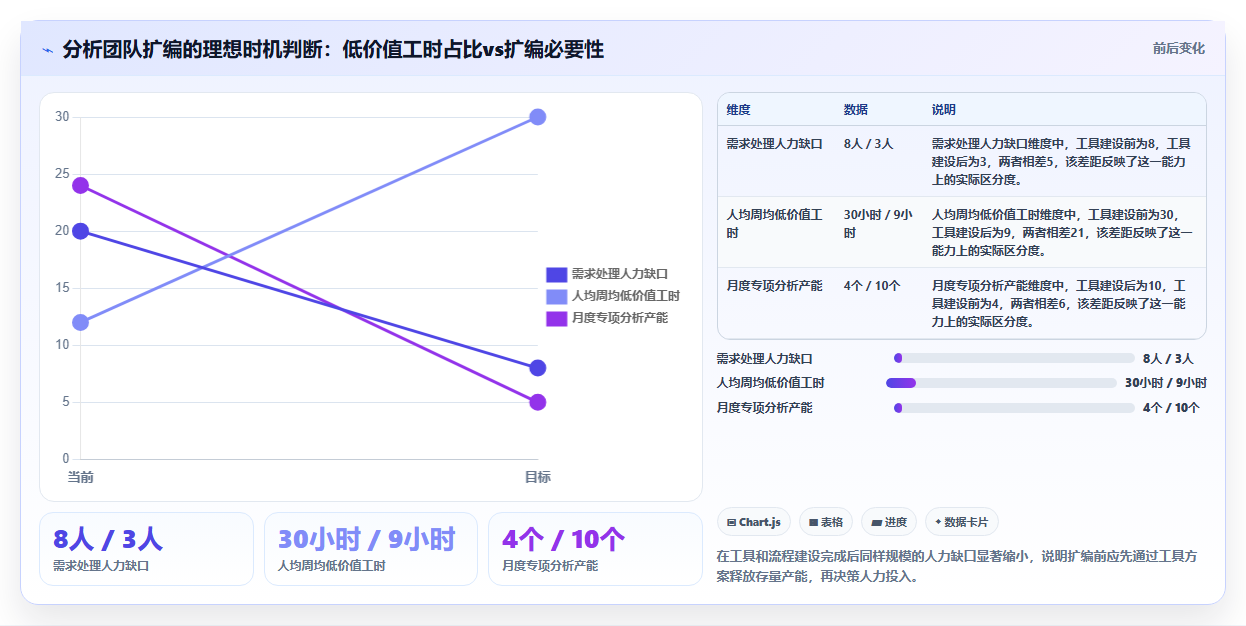
Task: Click the 8人 / 3人 data card
Action: coord(146,549)
